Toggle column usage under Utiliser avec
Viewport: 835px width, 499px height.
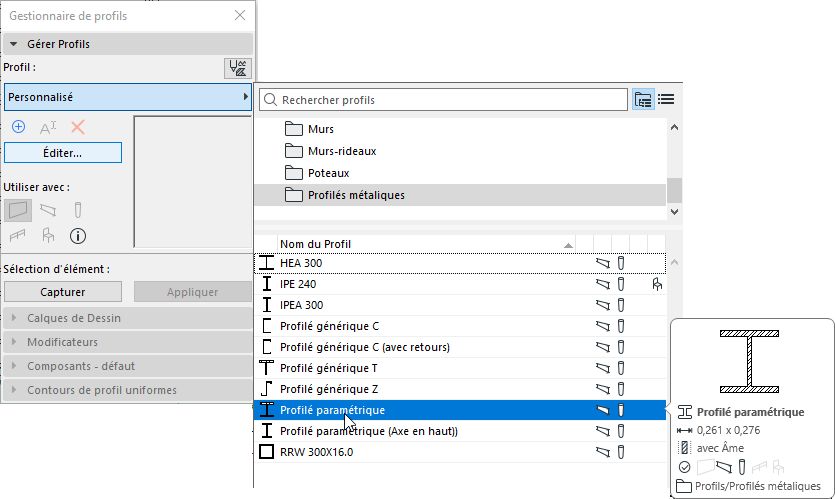click(x=78, y=210)
